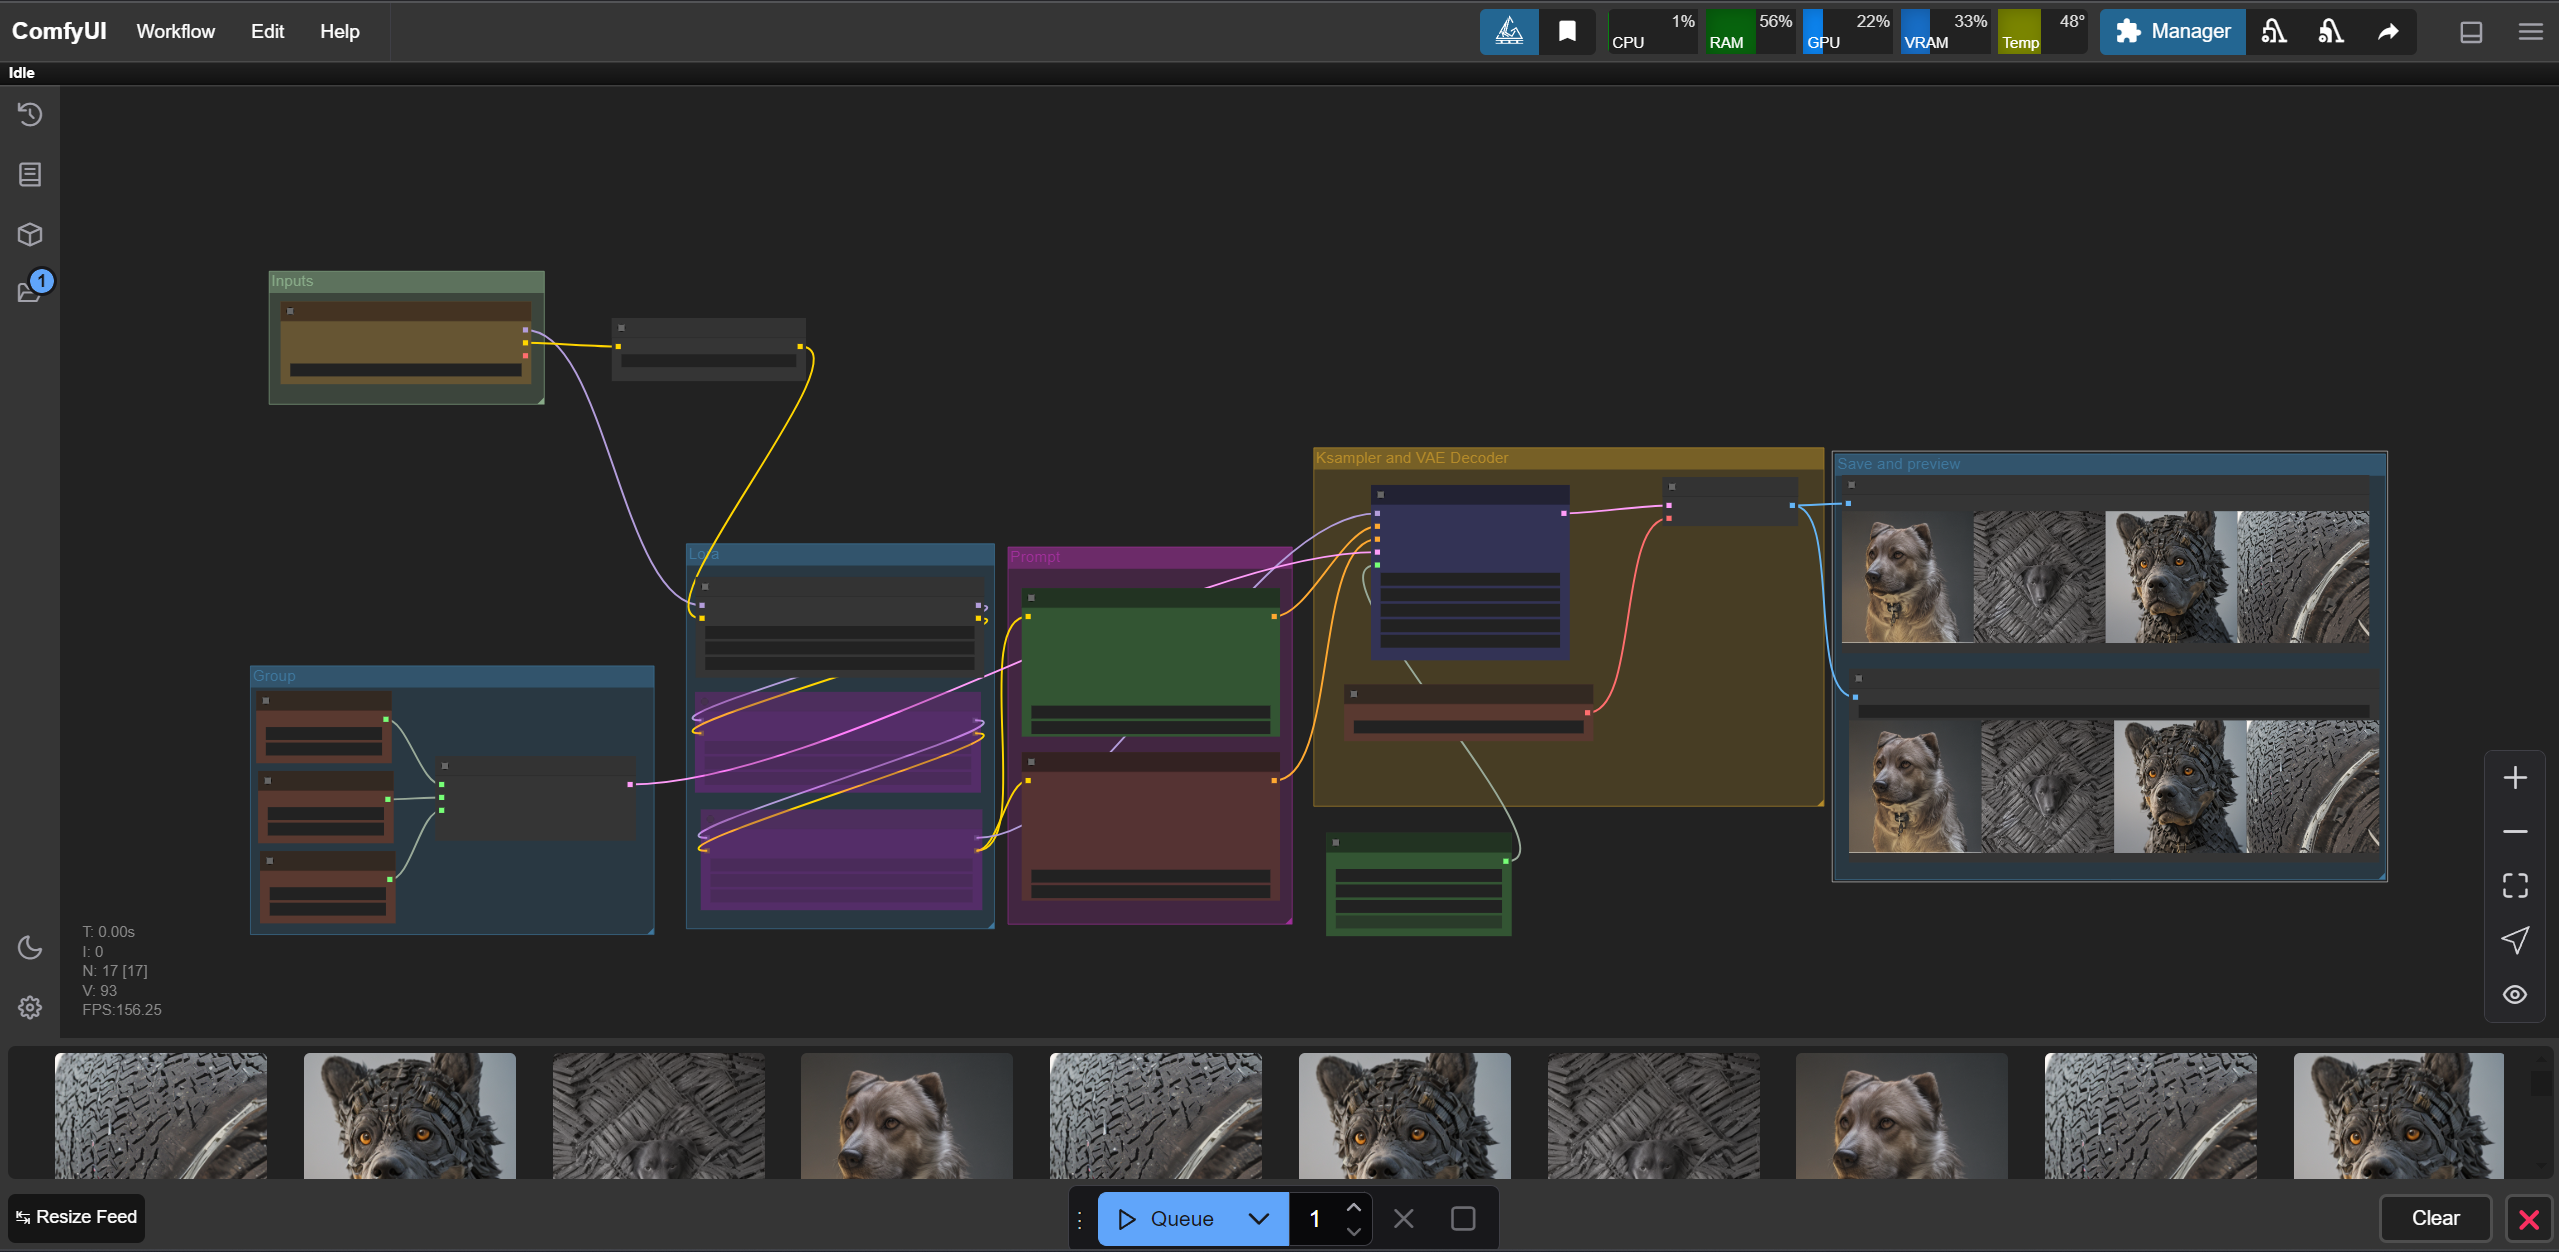
Task: Open the queue history sidebar icon
Action: (x=30, y=115)
